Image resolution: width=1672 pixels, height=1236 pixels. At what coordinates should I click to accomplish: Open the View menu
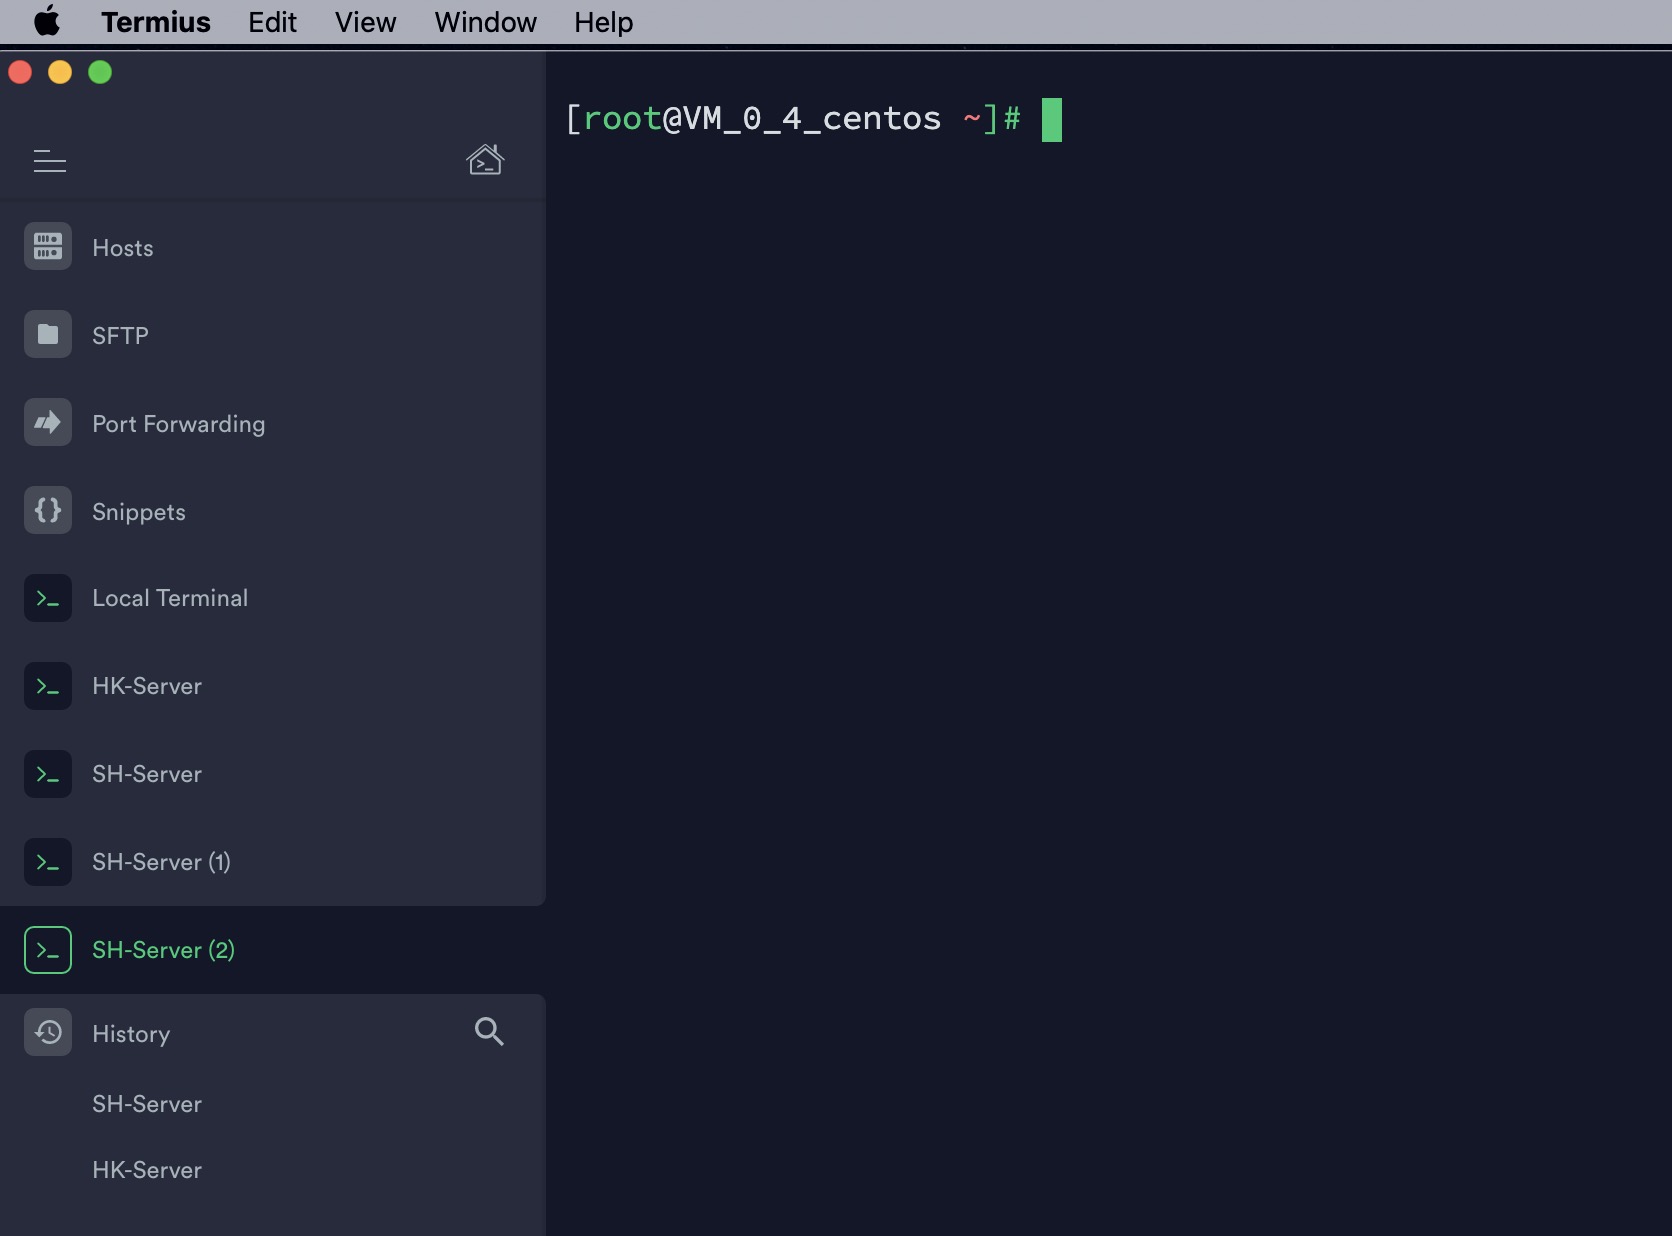pos(366,22)
